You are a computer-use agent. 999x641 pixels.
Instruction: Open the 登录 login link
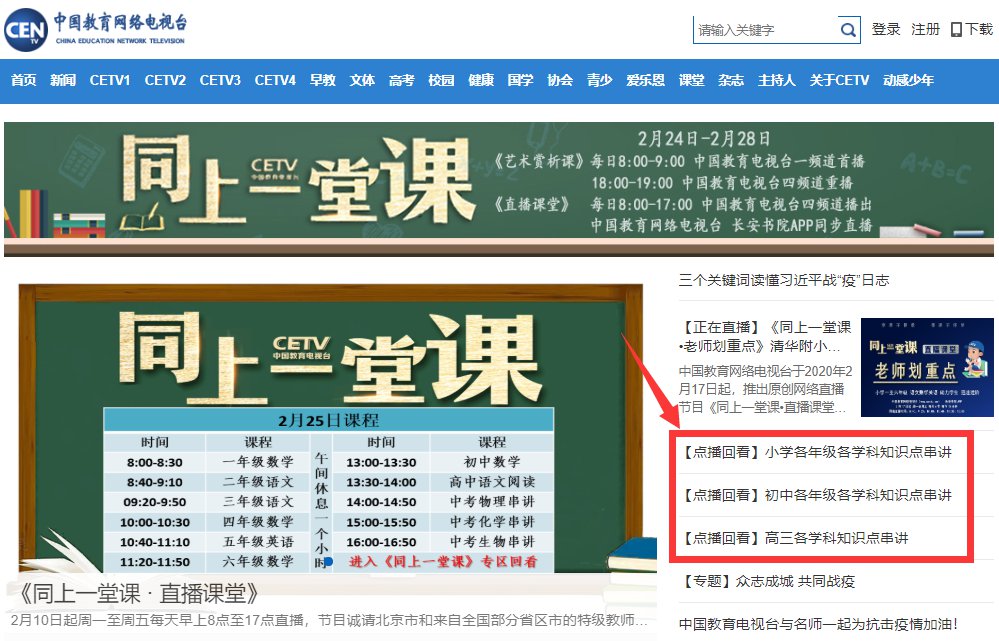click(x=886, y=30)
